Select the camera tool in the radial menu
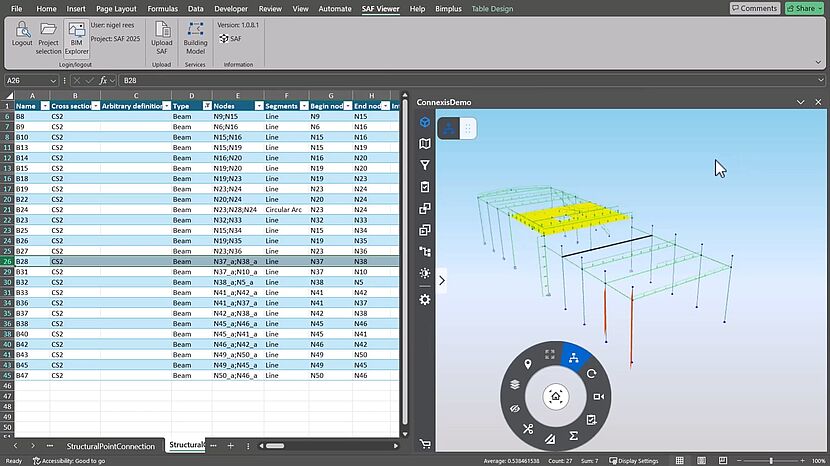830x466 pixels. point(597,396)
